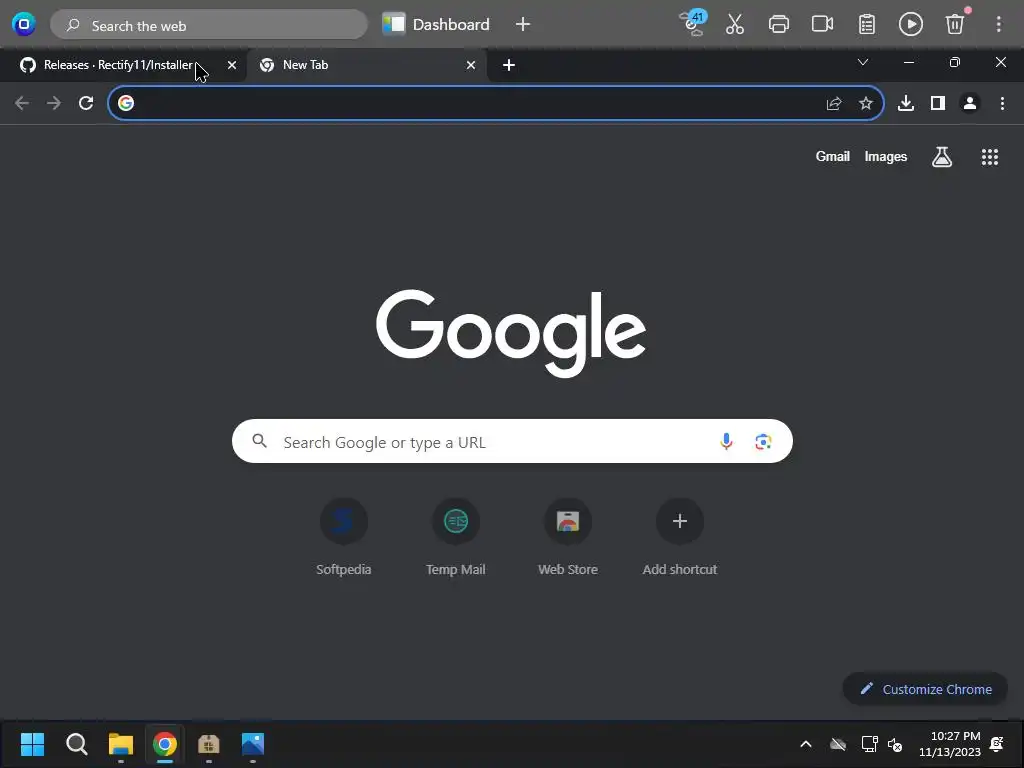1024x768 pixels.
Task: Click the outer toolbar blue logo icon
Action: 24,25
